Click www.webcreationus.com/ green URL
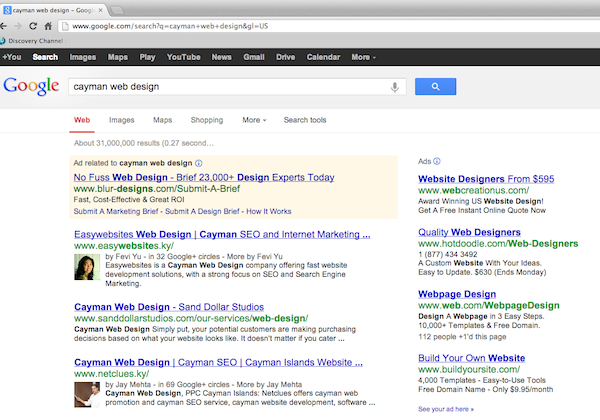The height and width of the screenshot is (420, 600). [x=473, y=190]
